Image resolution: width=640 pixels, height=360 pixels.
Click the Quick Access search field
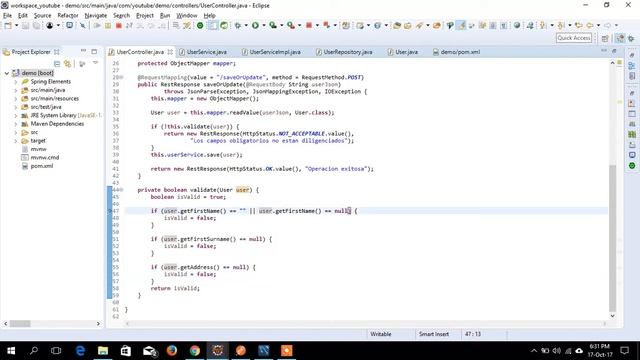[573, 38]
